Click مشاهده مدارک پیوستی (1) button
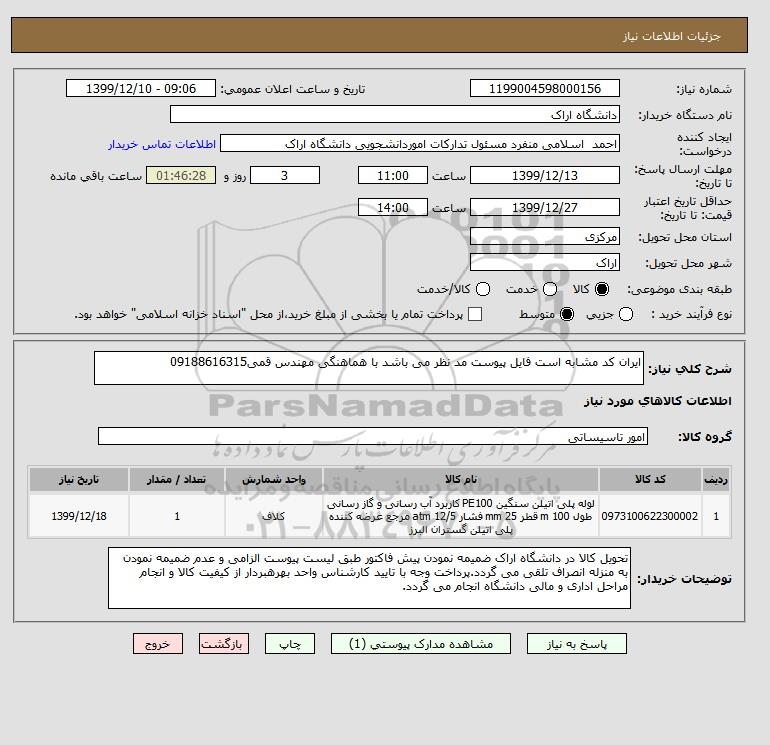The height and width of the screenshot is (745, 770). point(421,643)
